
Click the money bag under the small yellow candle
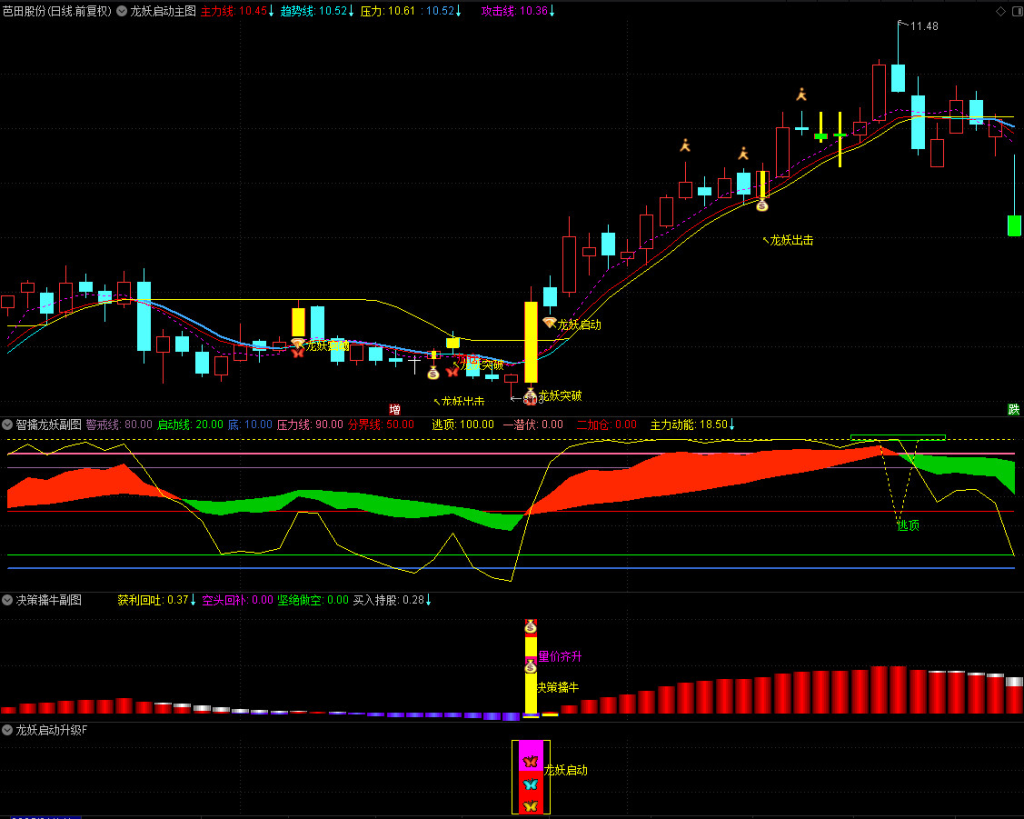click(x=433, y=373)
